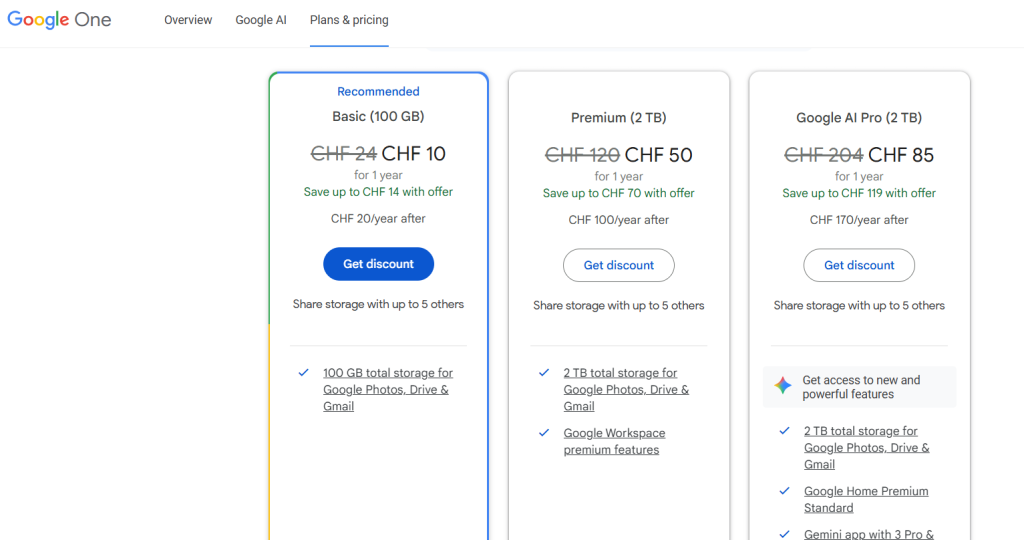Get discount for the Premium 2 TB plan

click(x=618, y=265)
